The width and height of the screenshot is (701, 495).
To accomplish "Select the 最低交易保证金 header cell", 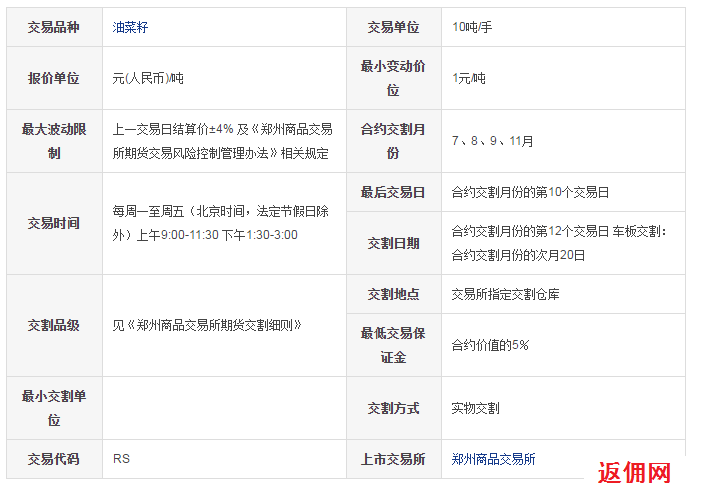I will (393, 345).
